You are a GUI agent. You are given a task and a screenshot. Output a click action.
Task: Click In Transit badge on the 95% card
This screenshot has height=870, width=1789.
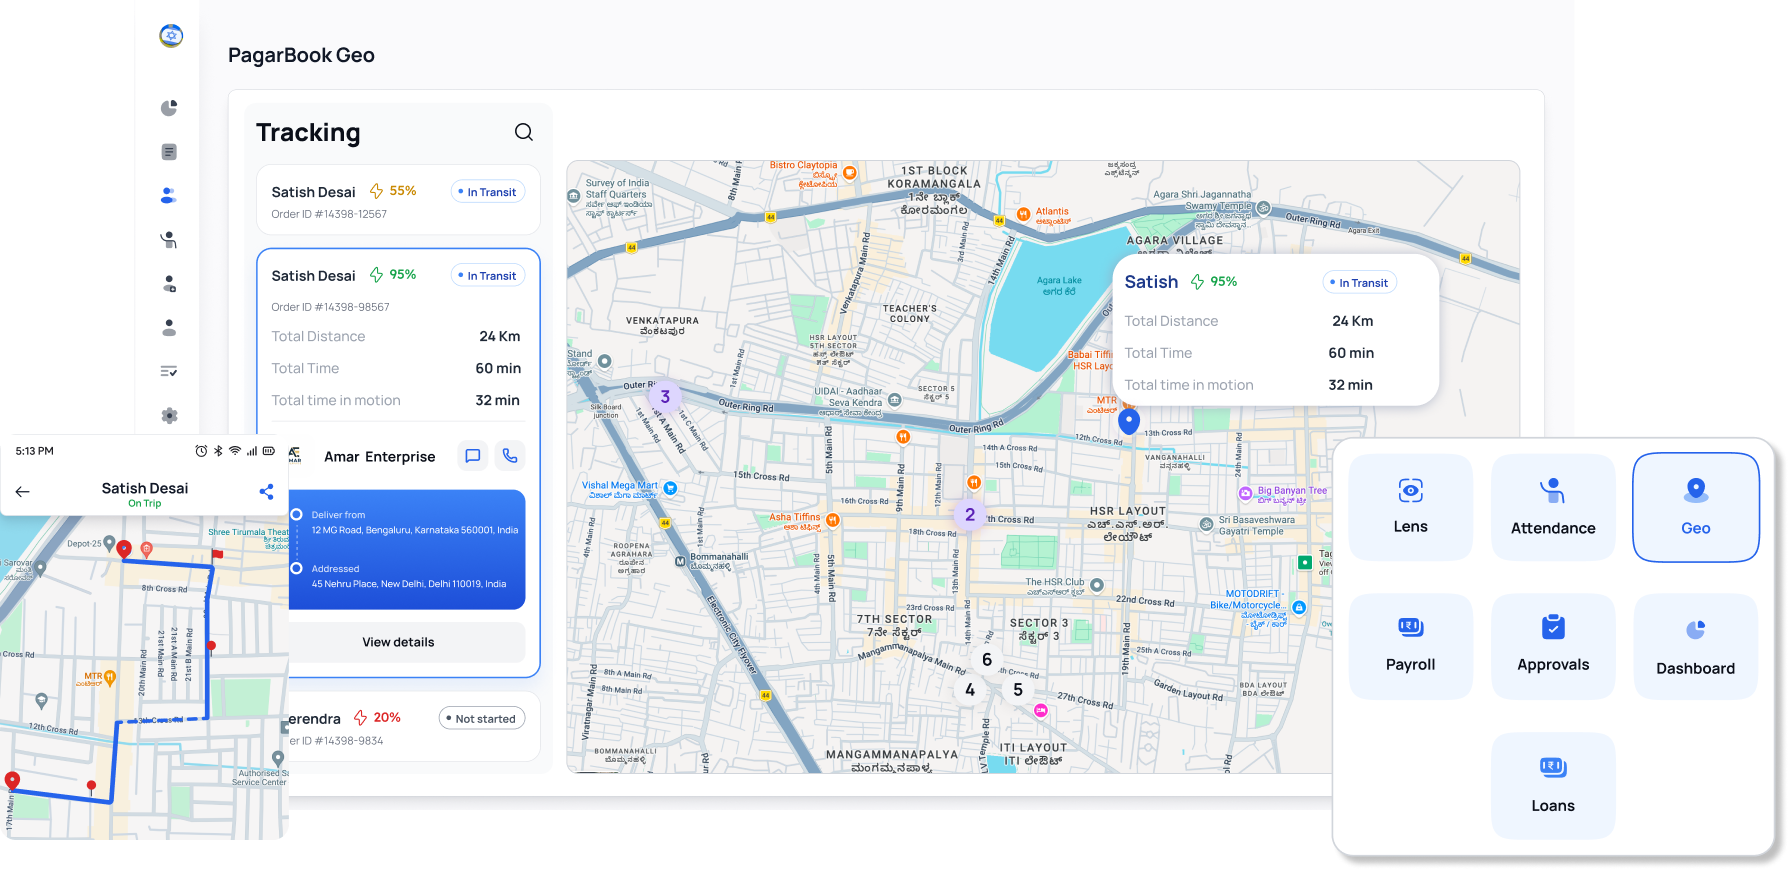[488, 276]
